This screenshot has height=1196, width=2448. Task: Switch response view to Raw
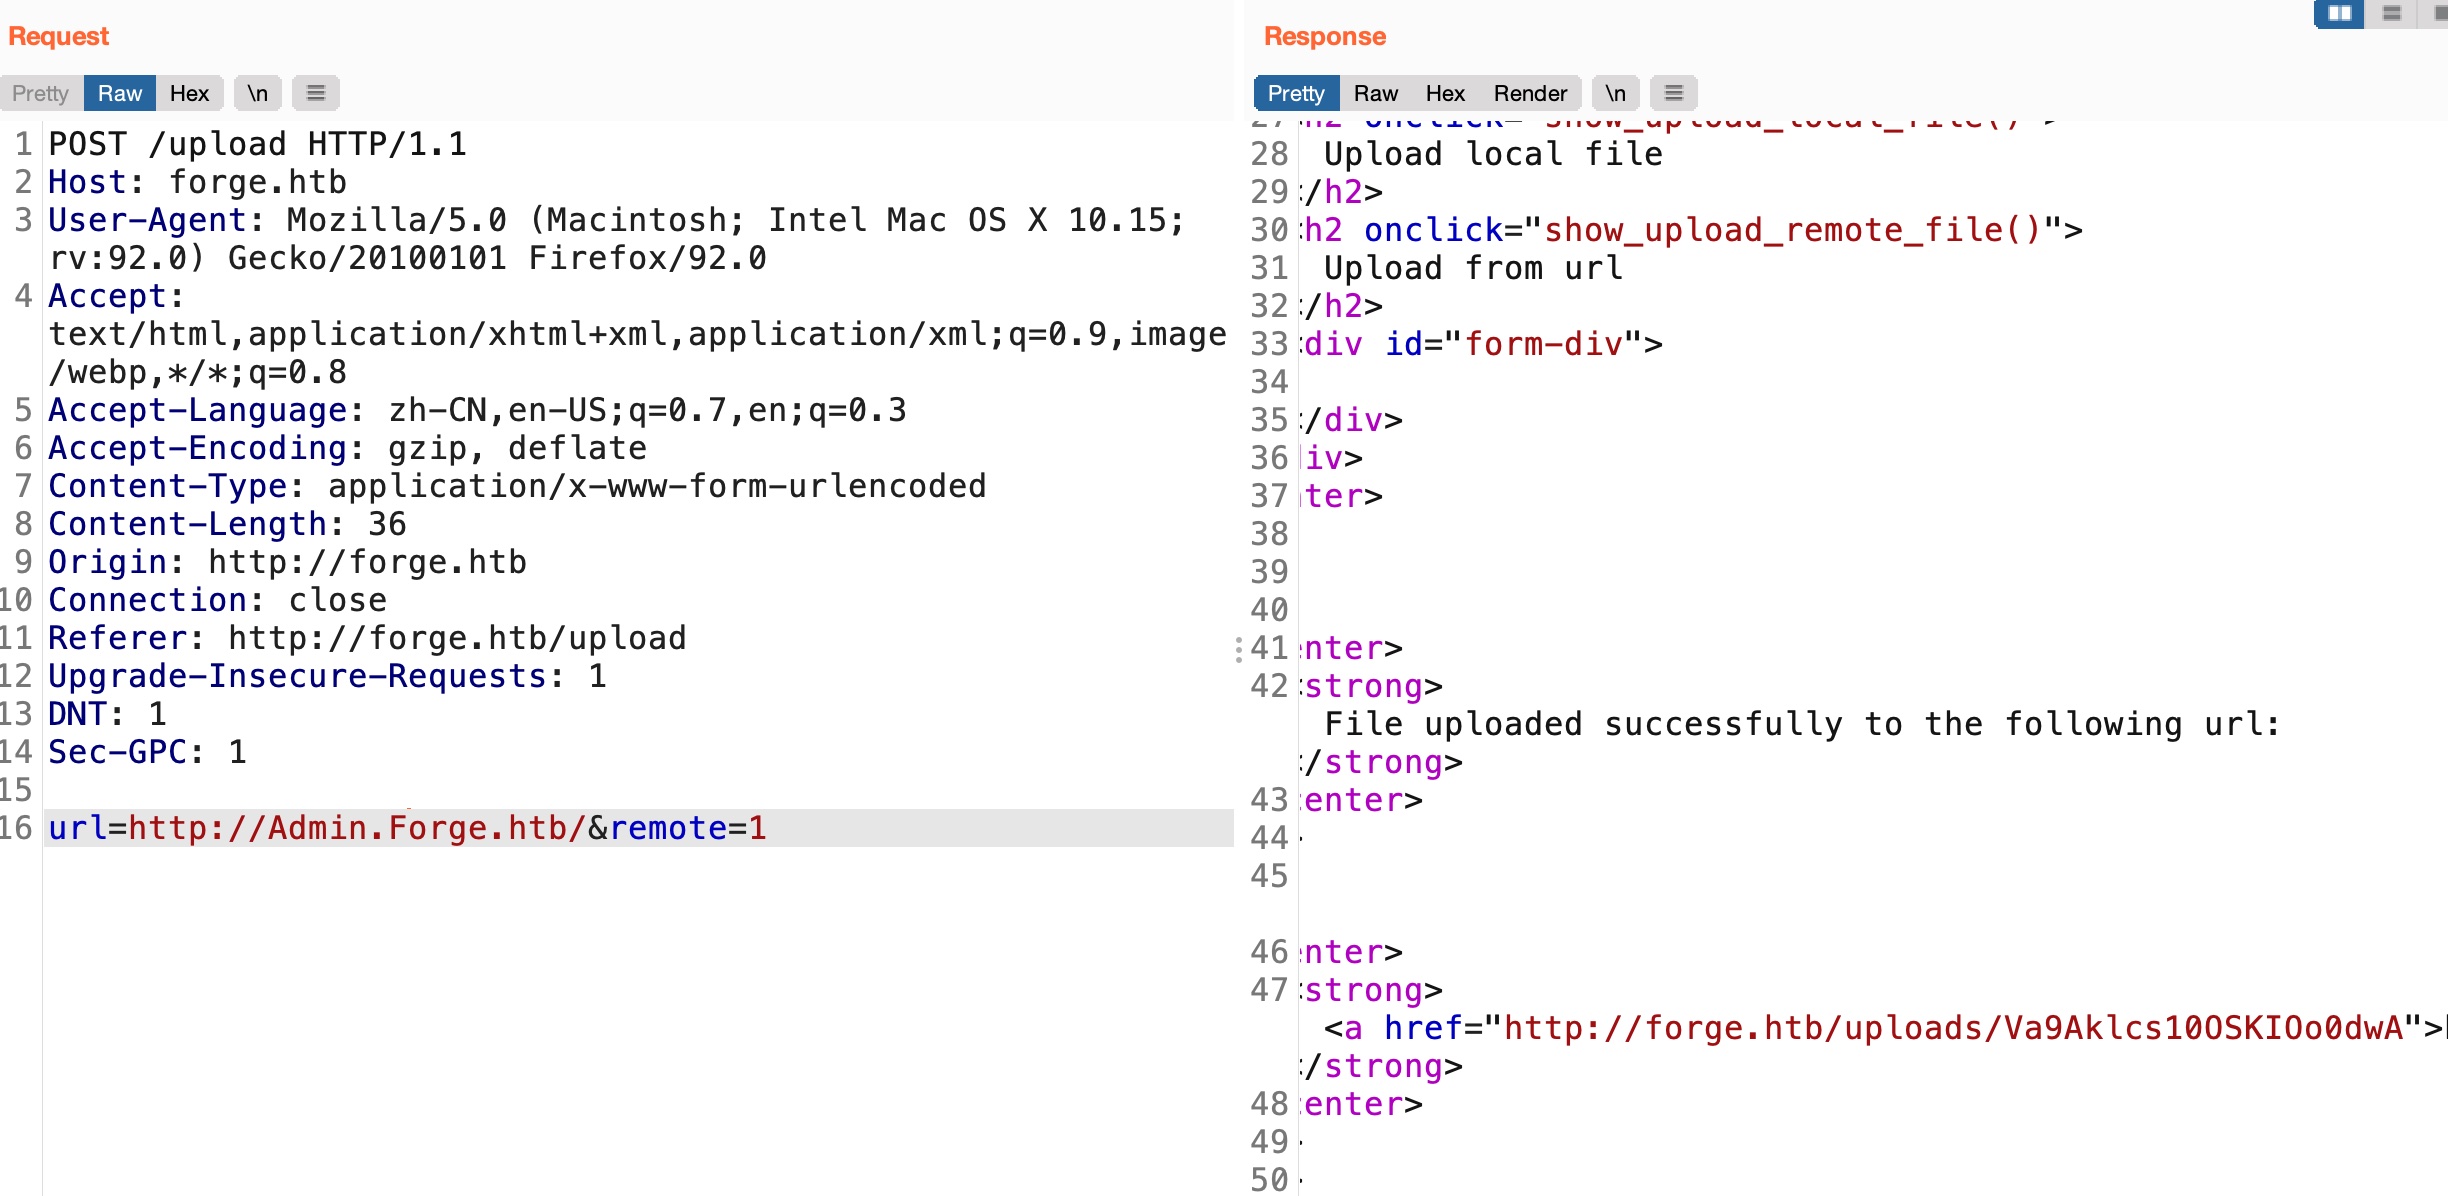coord(1376,93)
